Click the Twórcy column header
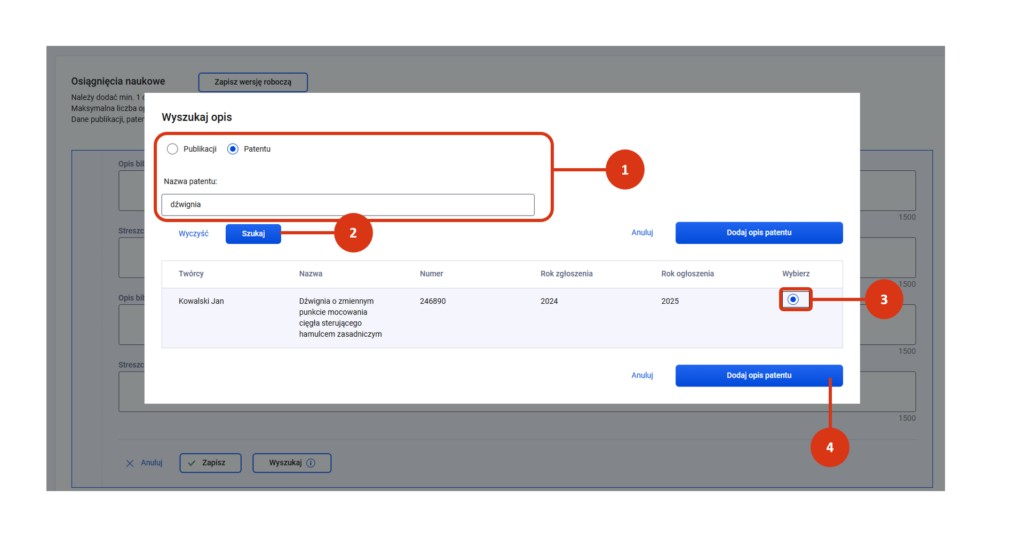 point(191,273)
